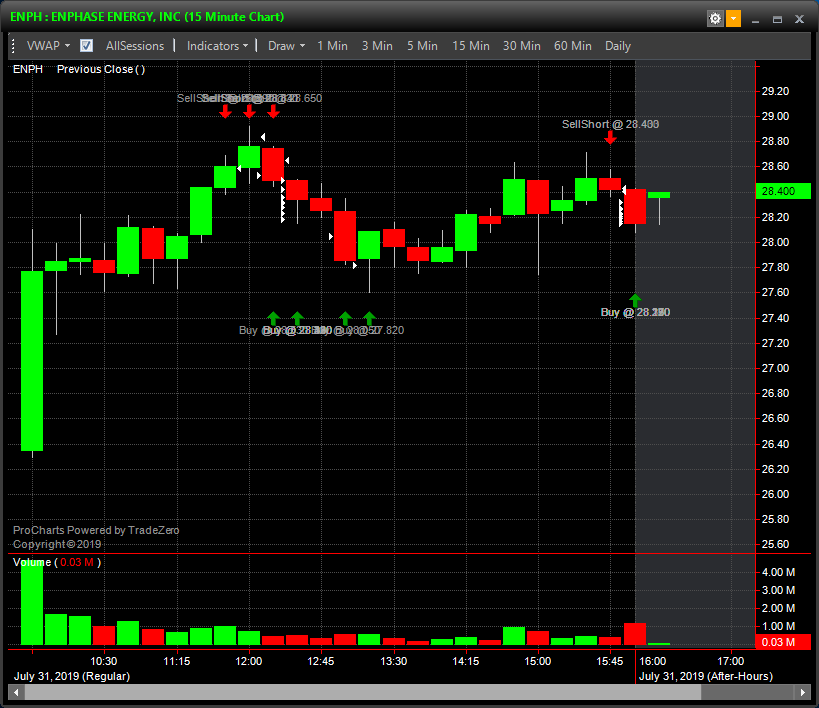This screenshot has width=819, height=708.
Task: Open the chart settings gear icon
Action: coord(715,19)
